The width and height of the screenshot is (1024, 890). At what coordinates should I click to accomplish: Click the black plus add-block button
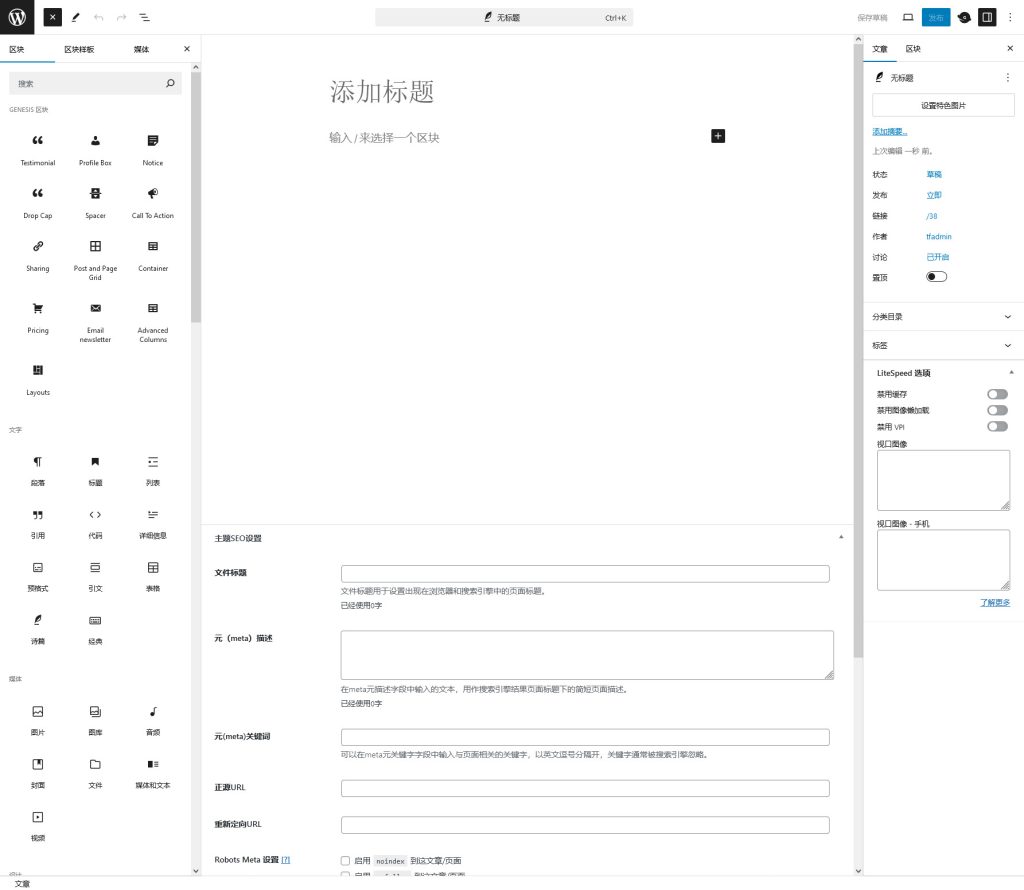tap(718, 136)
